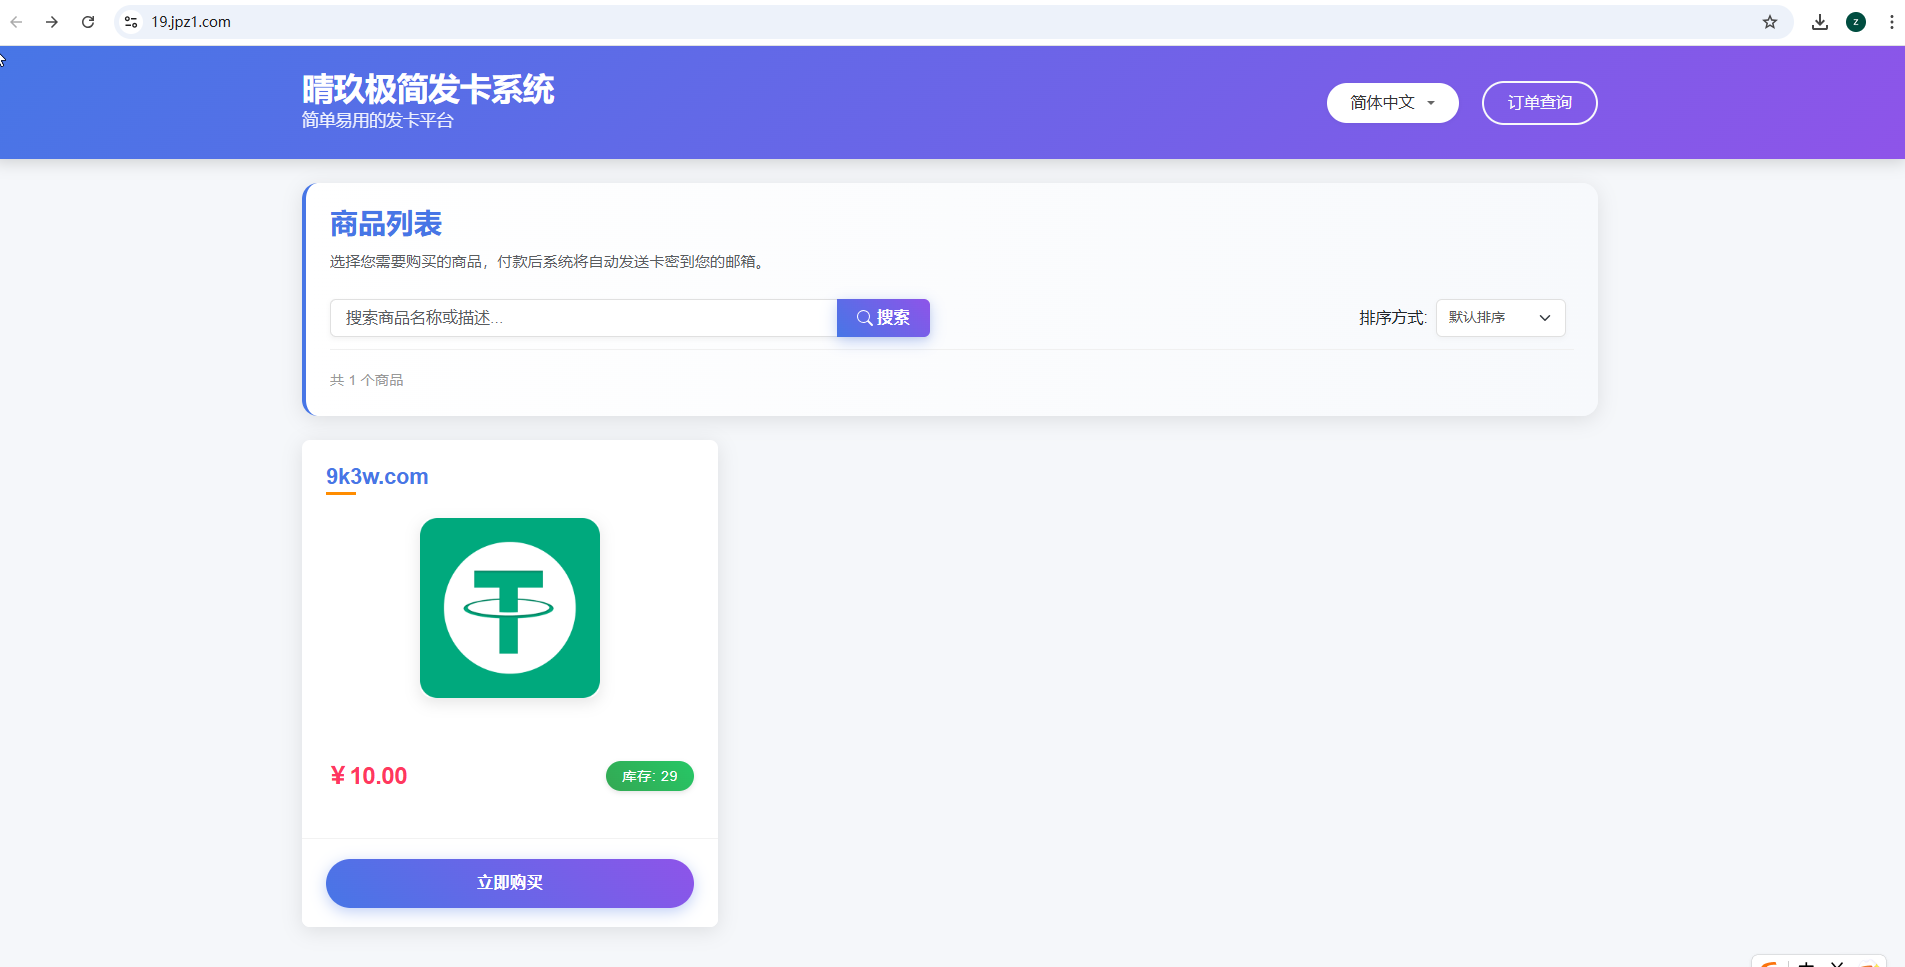Image resolution: width=1905 pixels, height=967 pixels.
Task: Click the 排序方式 label
Action: (x=1392, y=318)
